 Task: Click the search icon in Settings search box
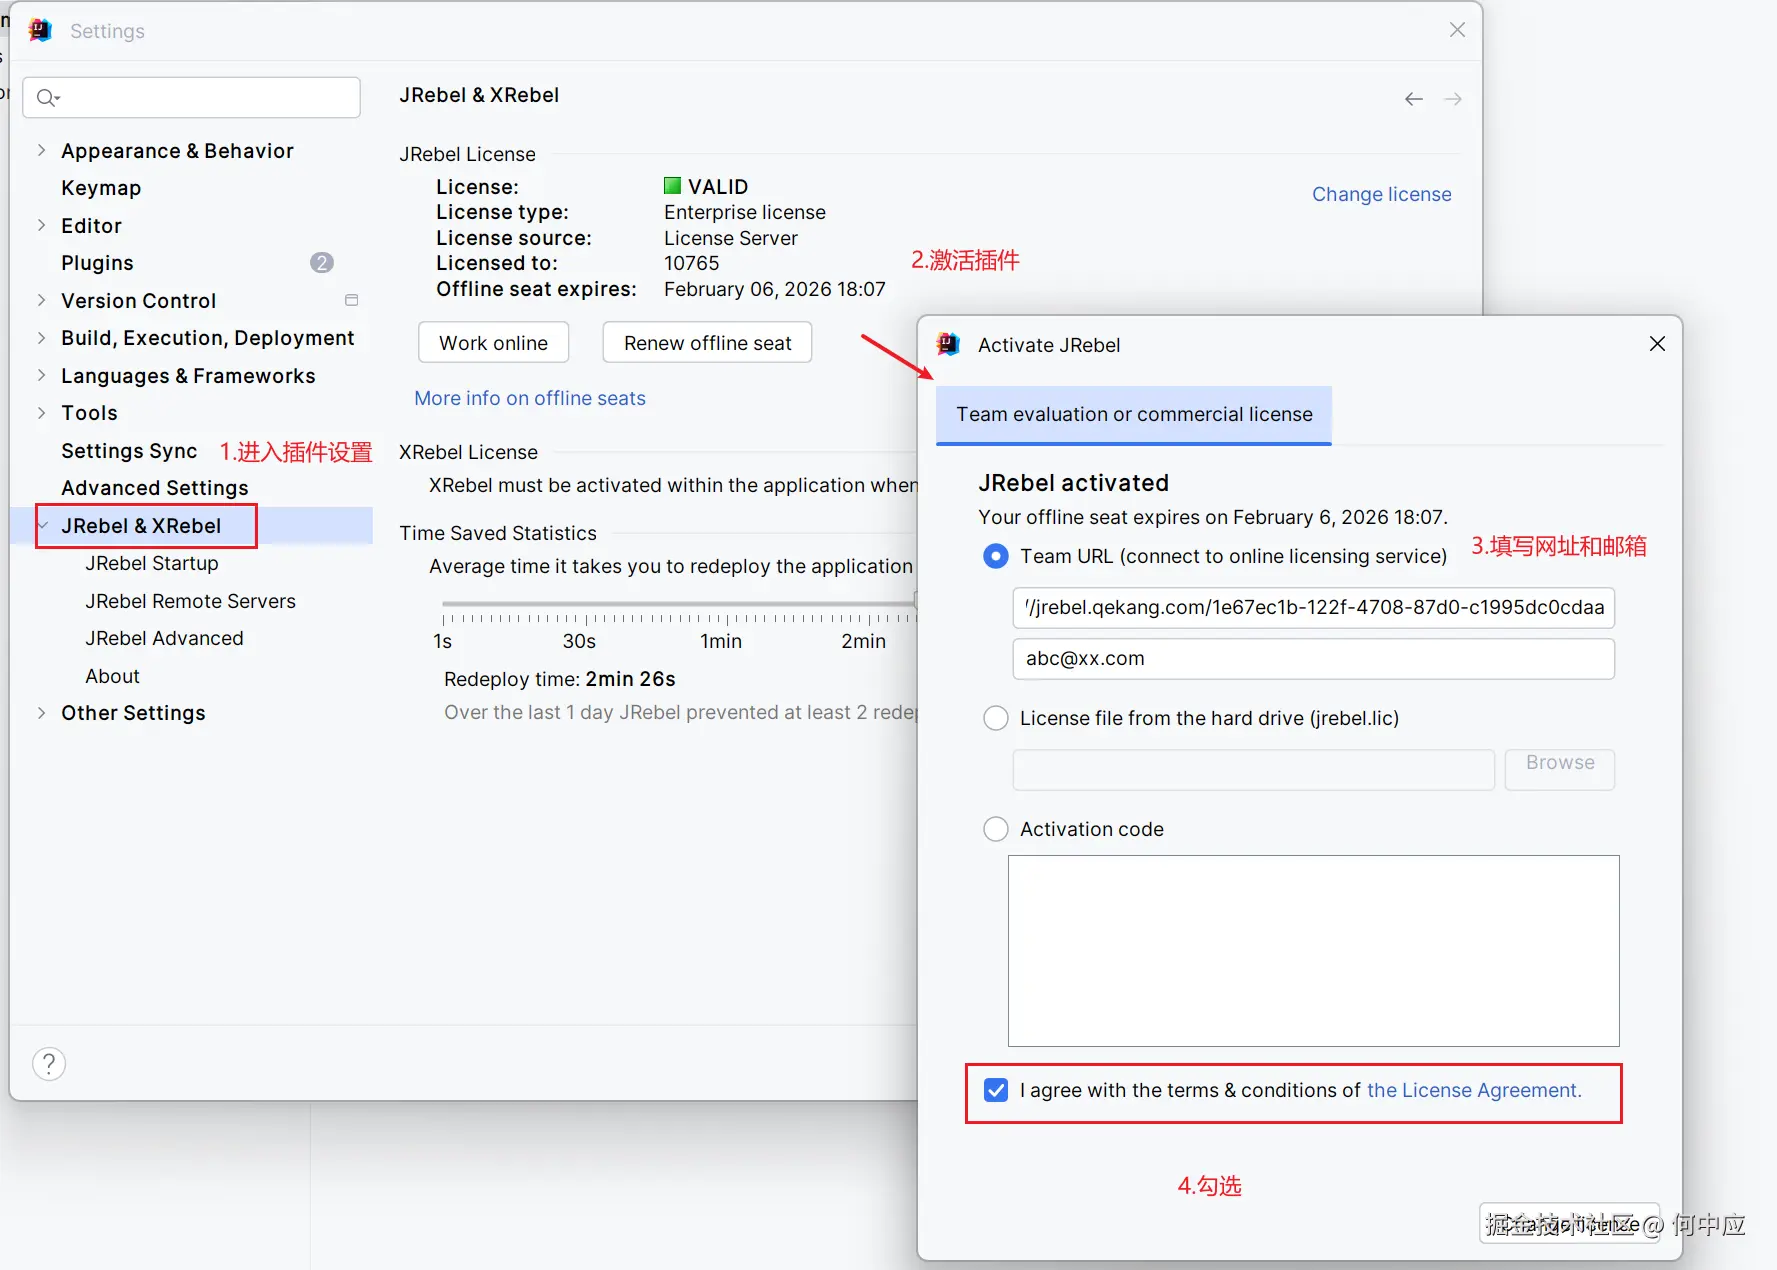(x=47, y=97)
